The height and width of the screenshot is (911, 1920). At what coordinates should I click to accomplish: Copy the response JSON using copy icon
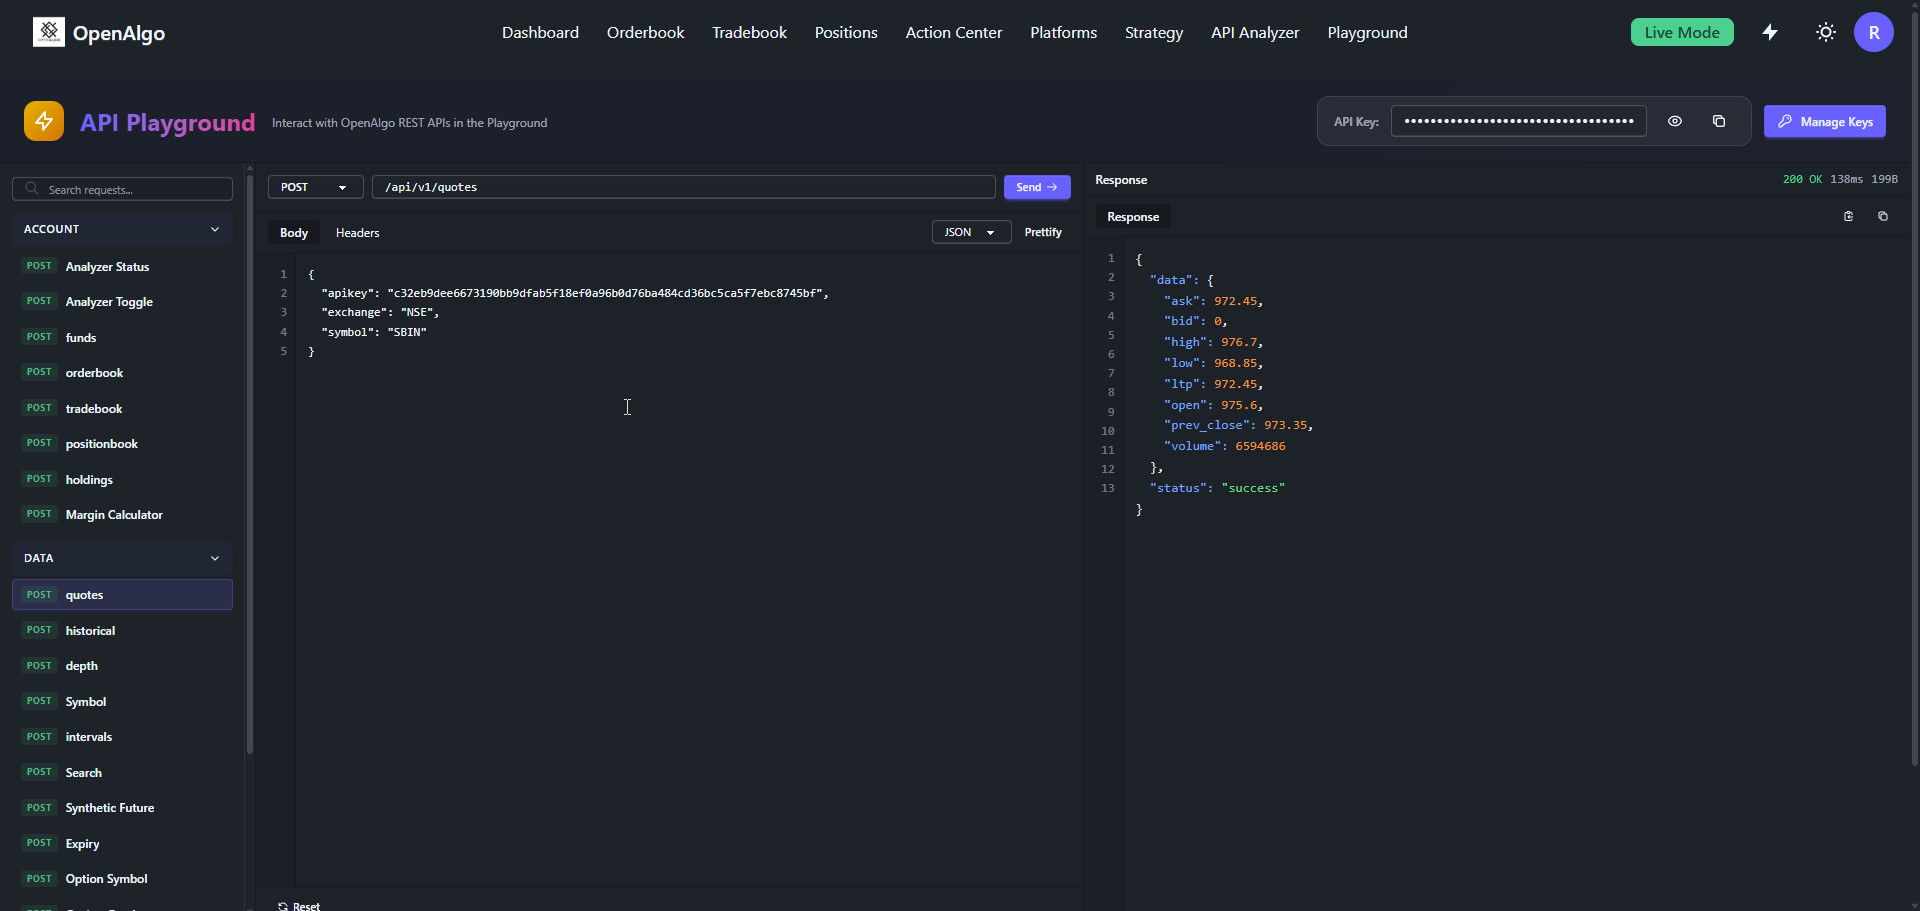[x=1883, y=216]
